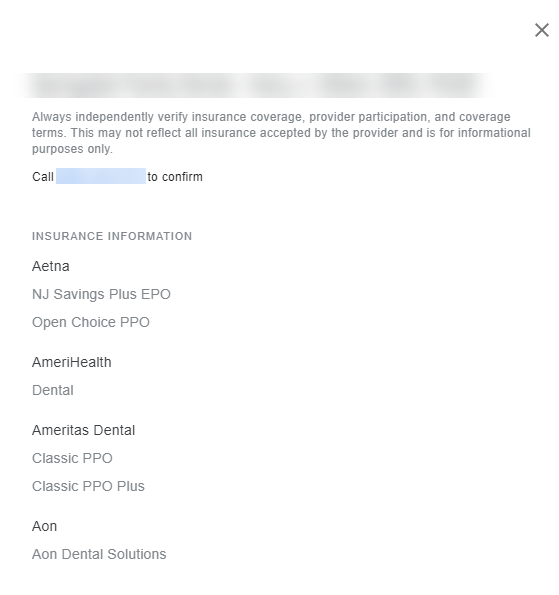The image size is (559, 595).
Task: Choose the Classic PPO plan
Action: tap(72, 458)
